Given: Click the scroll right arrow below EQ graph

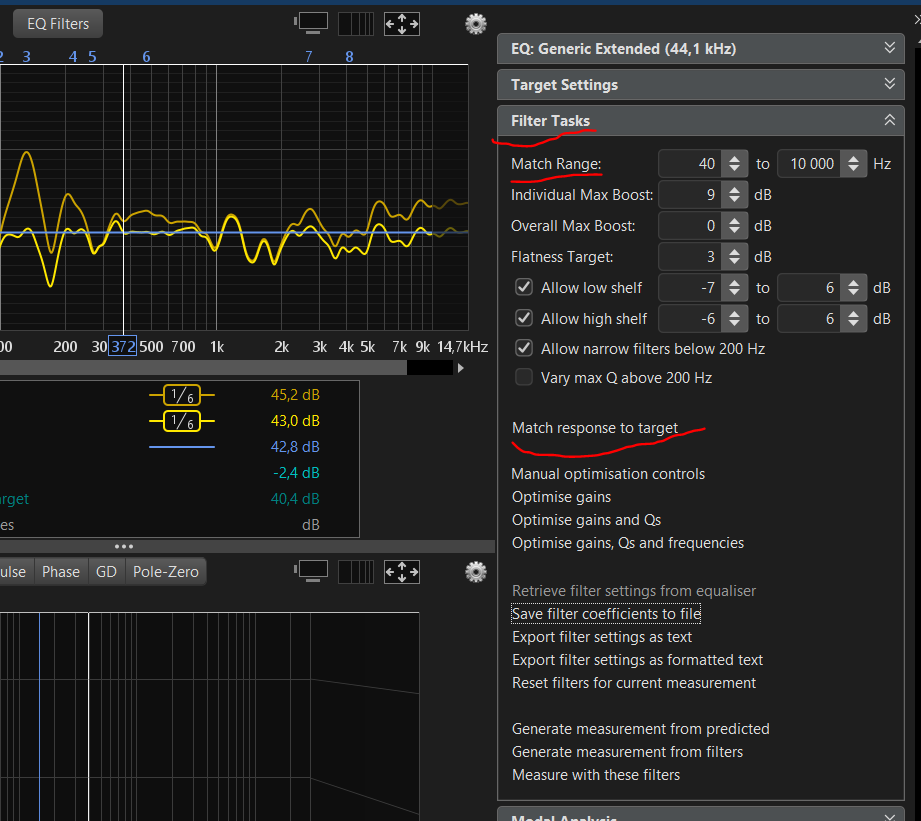Looking at the screenshot, I should pos(460,368).
